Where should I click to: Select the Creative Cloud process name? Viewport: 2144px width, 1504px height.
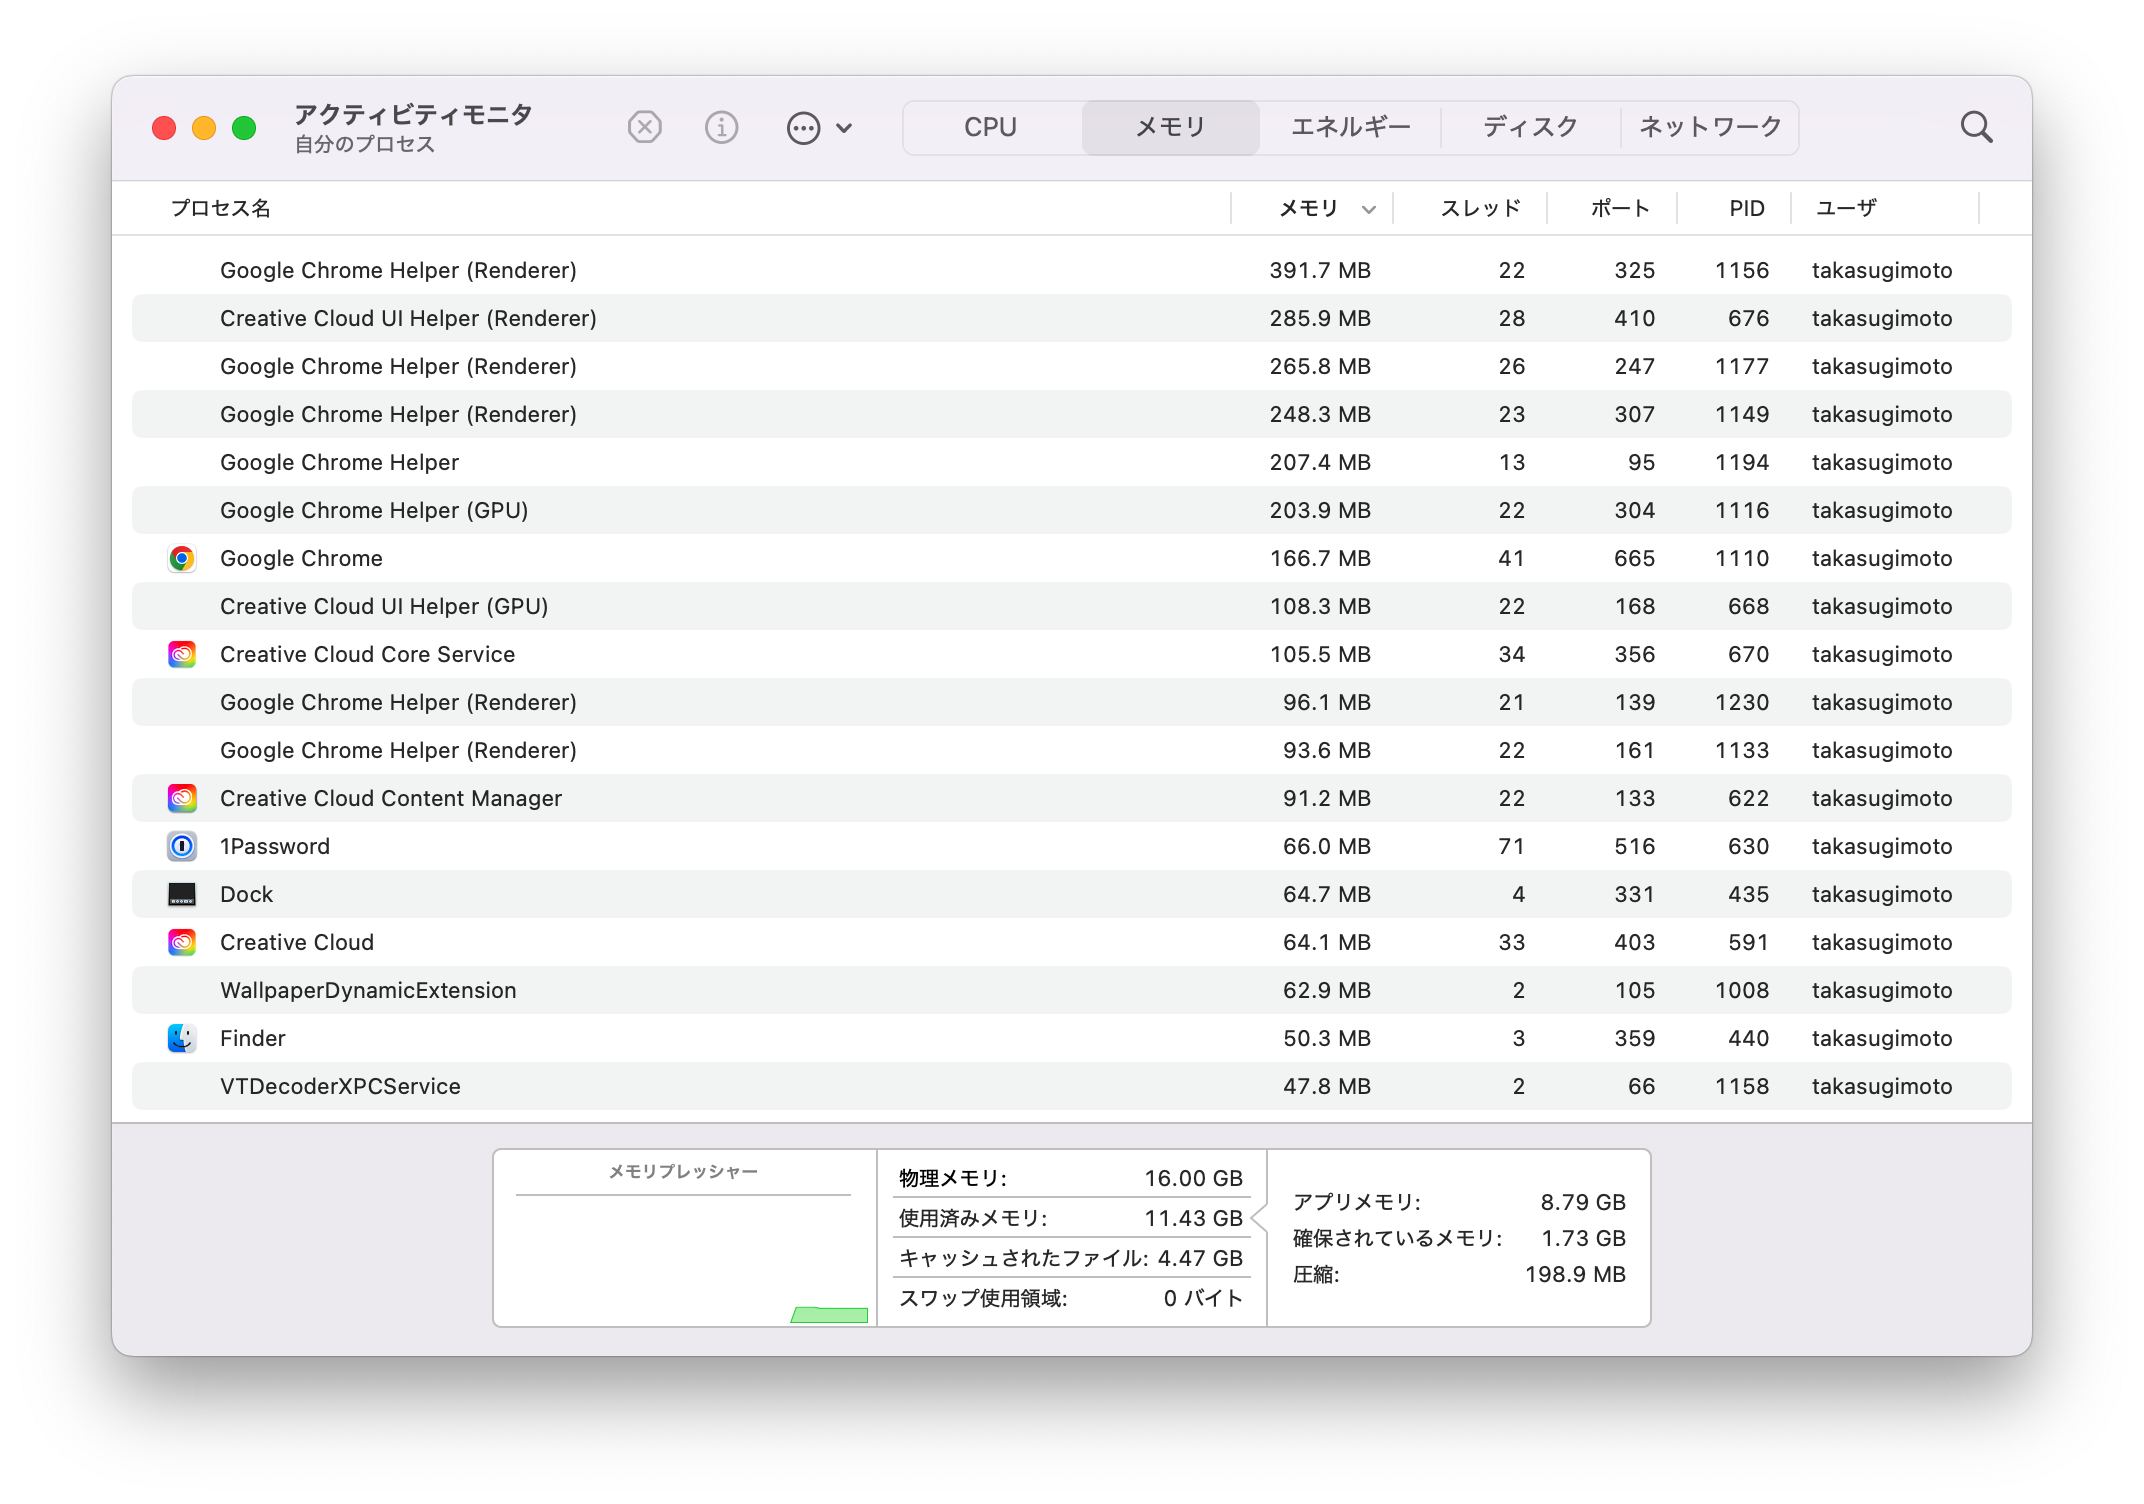coord(297,942)
